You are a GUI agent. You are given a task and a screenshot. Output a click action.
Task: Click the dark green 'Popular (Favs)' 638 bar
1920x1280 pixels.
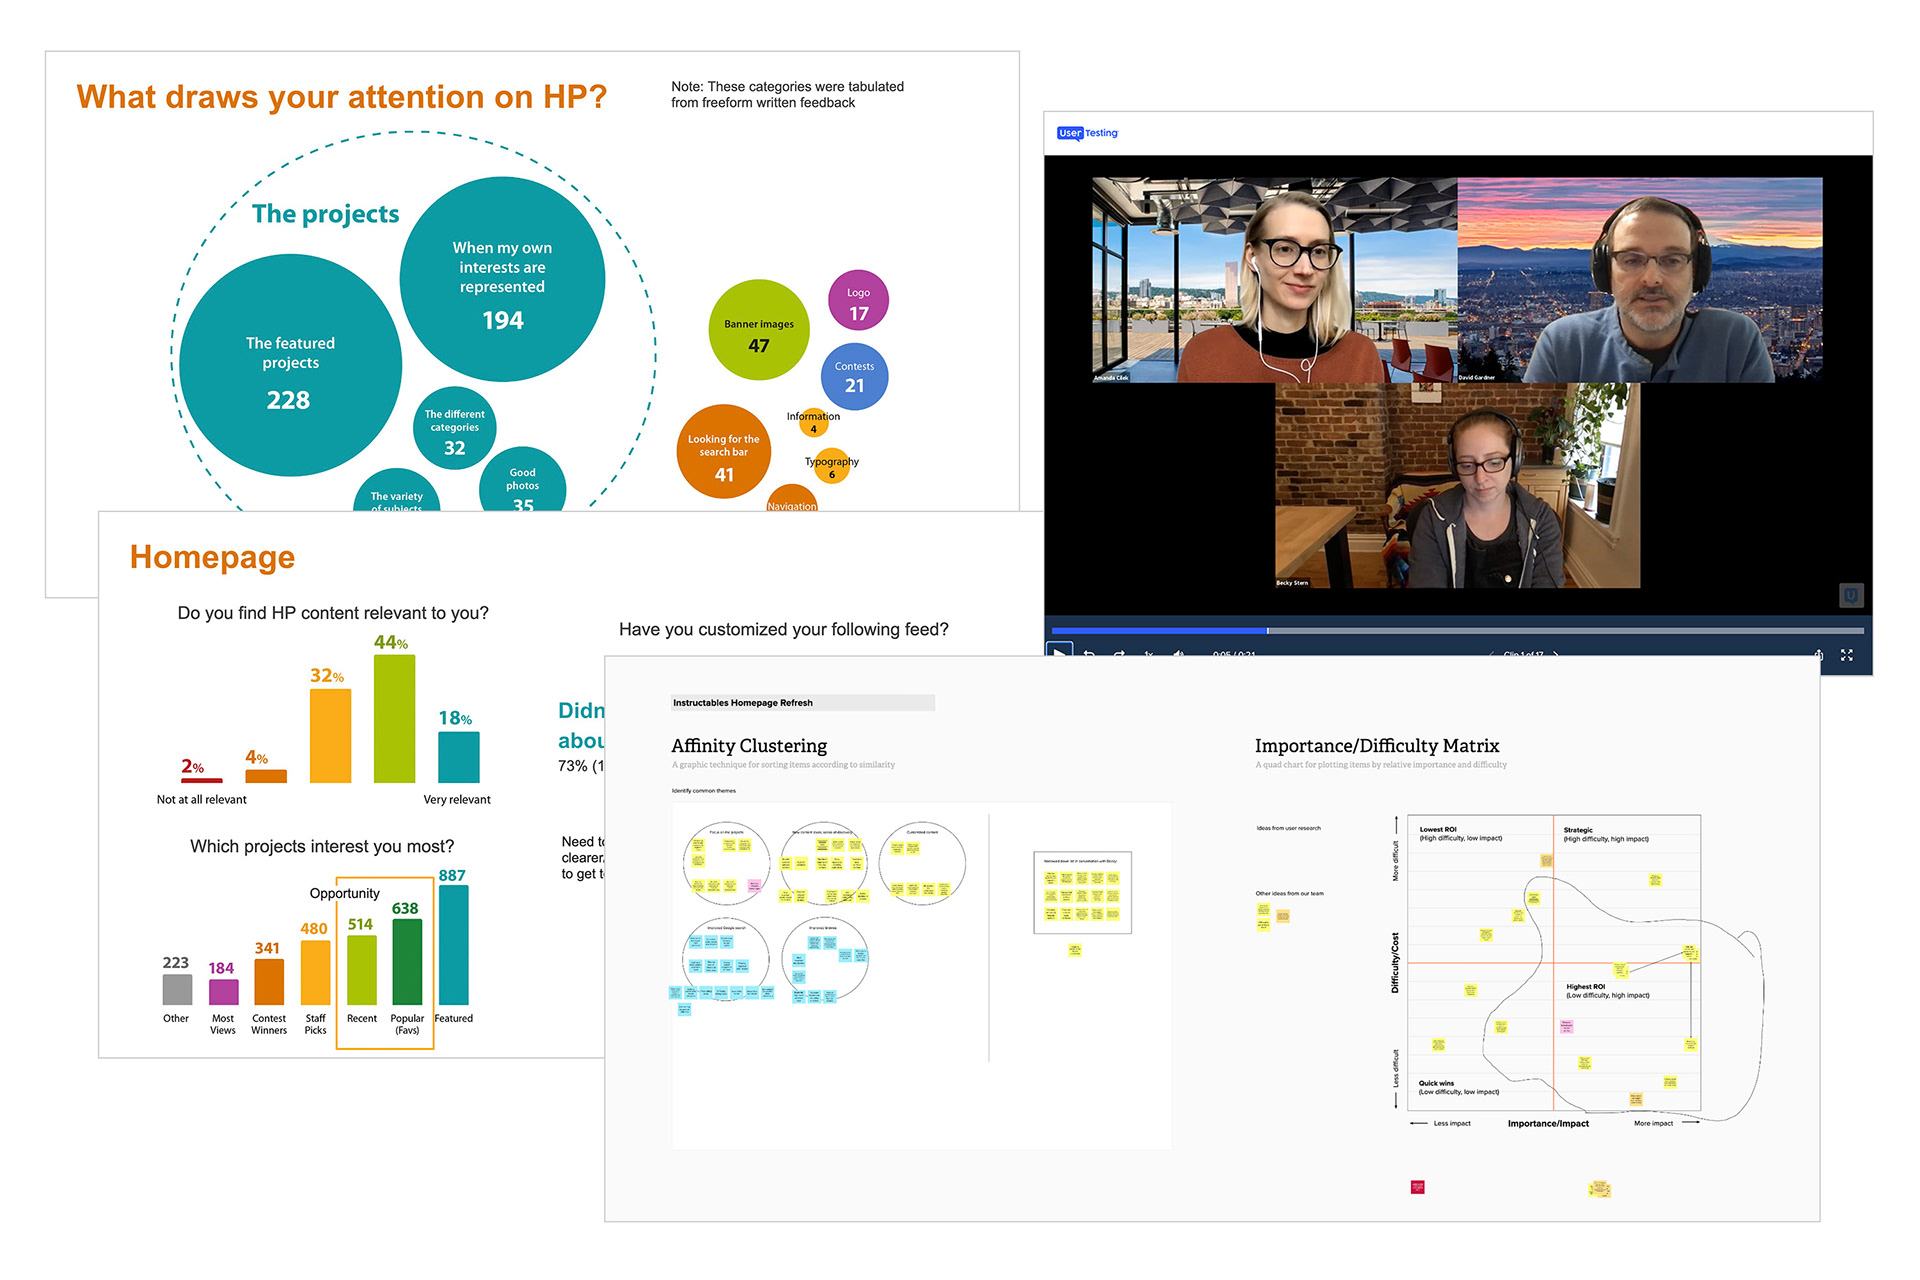click(x=407, y=962)
